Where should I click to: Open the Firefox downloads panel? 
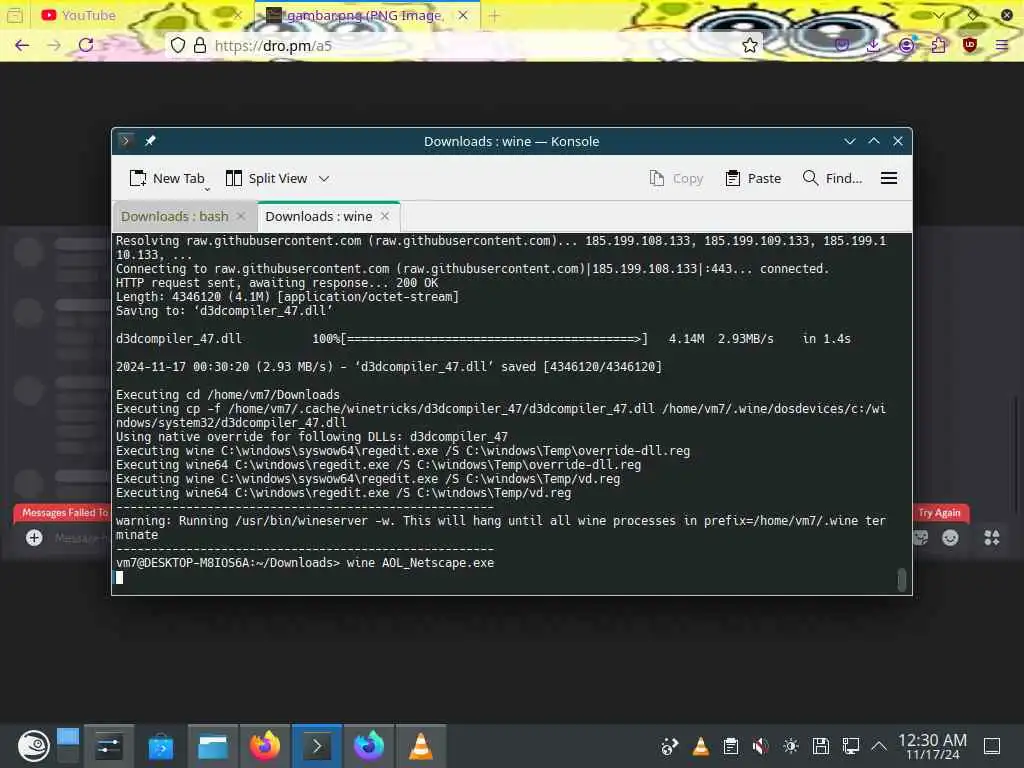click(x=873, y=45)
